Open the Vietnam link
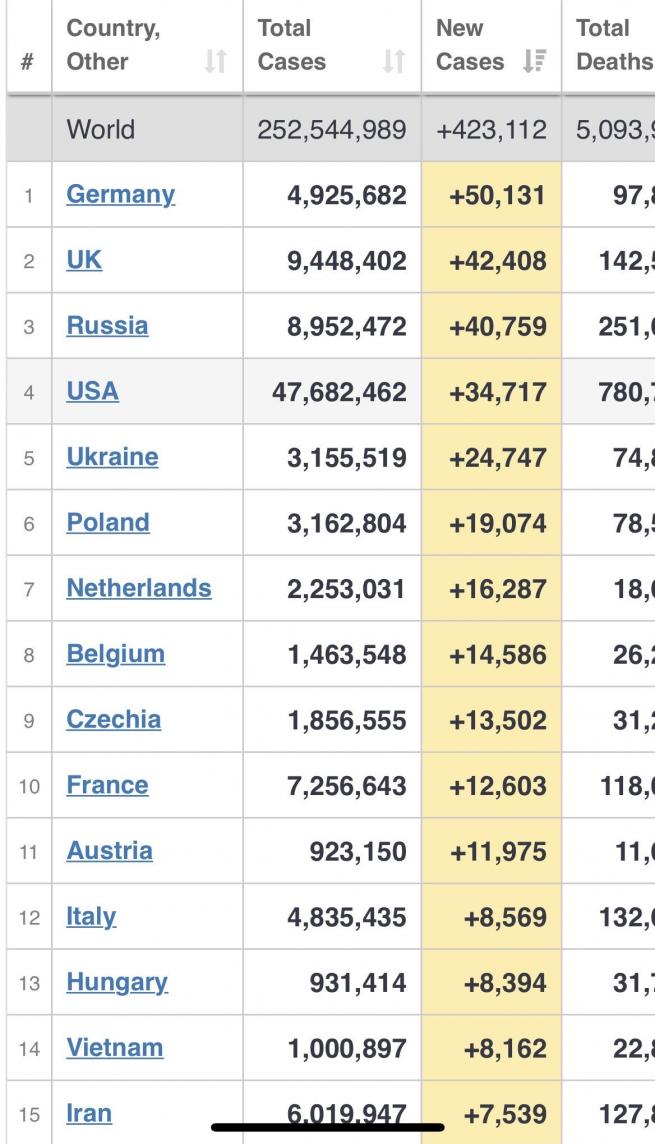 115,1048
